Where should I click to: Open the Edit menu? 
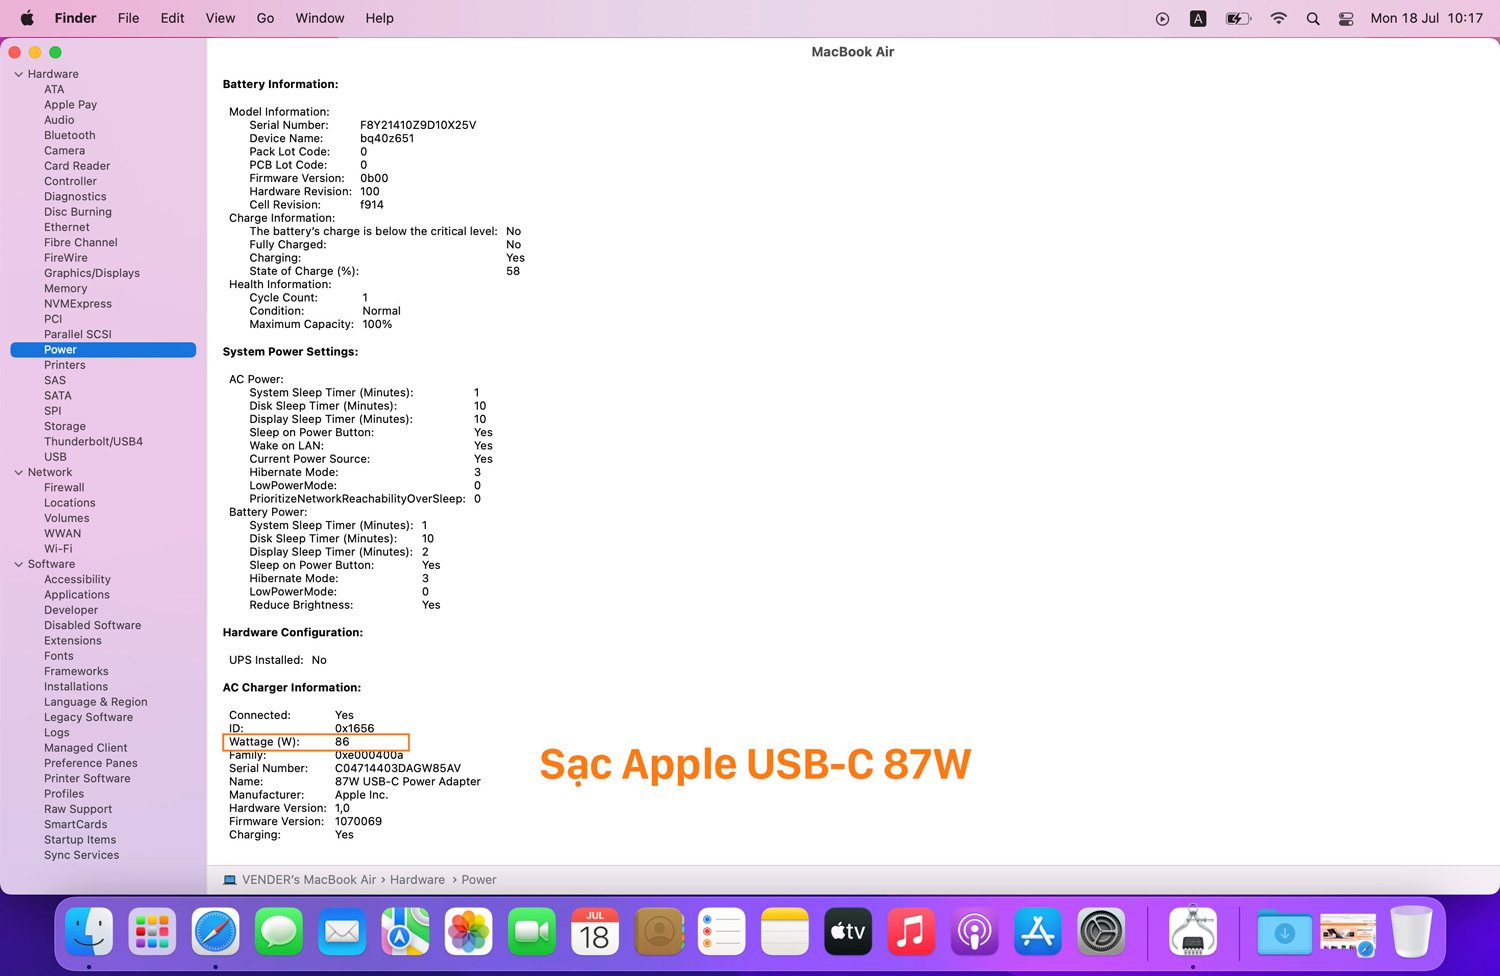[172, 18]
